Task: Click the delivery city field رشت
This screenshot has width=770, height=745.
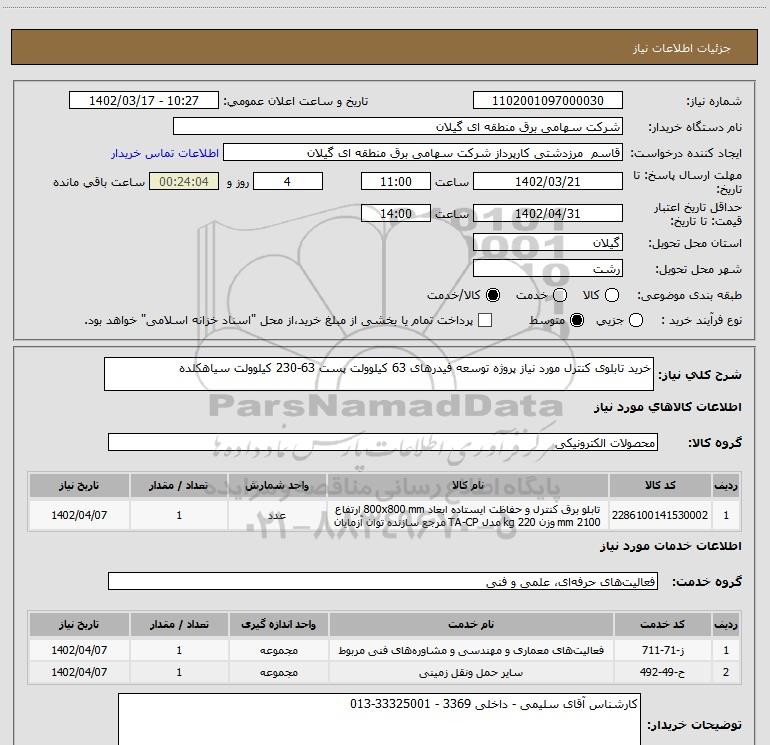Action: [548, 268]
